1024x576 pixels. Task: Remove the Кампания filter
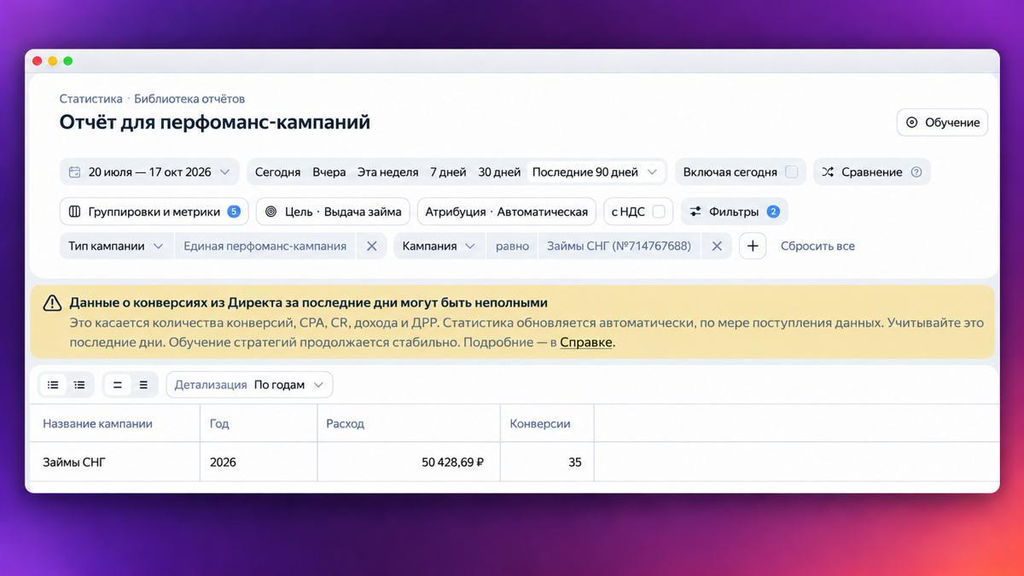click(717, 246)
